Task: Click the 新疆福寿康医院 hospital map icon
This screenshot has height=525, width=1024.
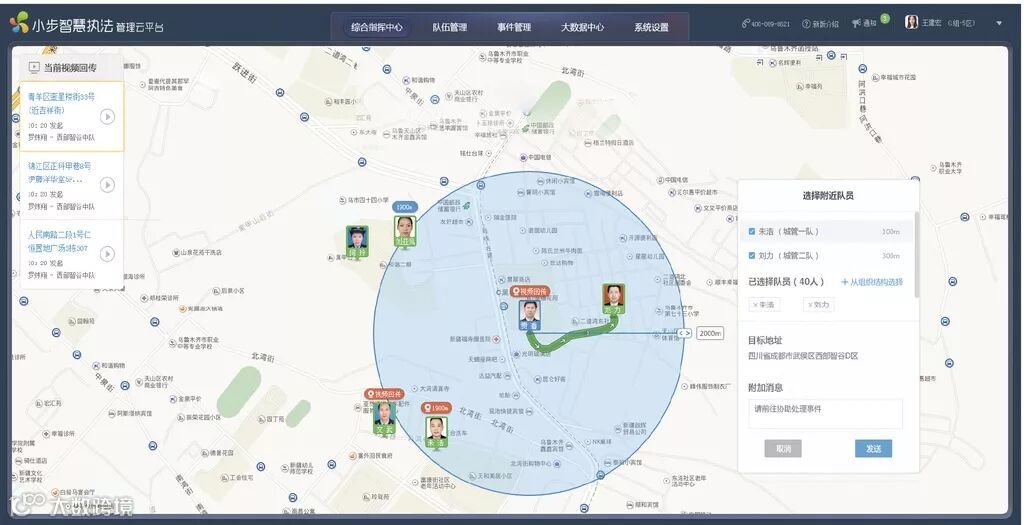Action: [496, 339]
